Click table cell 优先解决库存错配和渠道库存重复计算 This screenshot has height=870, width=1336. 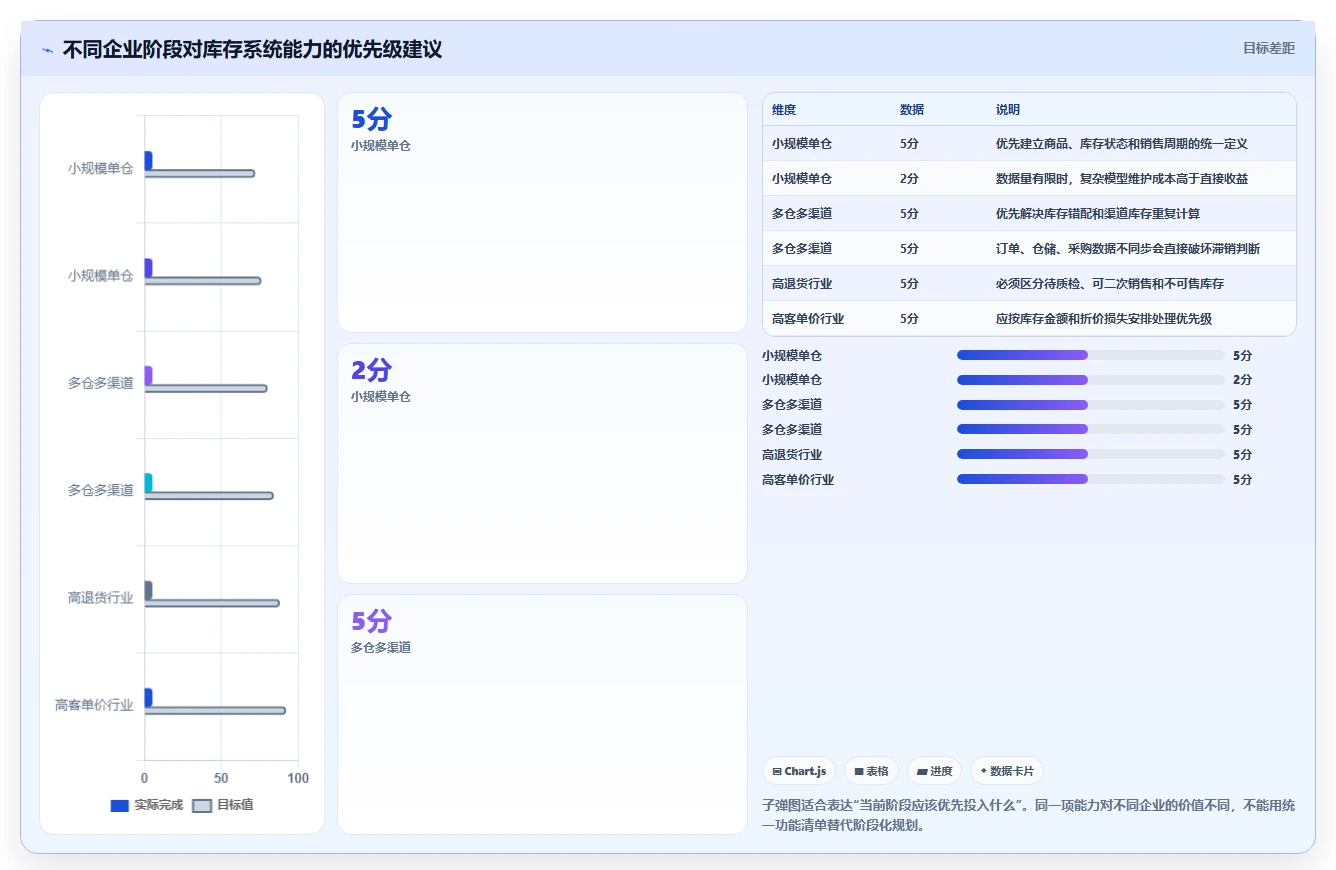pyautogui.click(x=1098, y=214)
